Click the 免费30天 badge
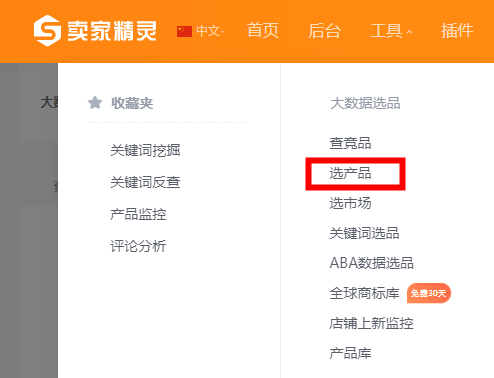The width and height of the screenshot is (494, 378). pos(429,293)
